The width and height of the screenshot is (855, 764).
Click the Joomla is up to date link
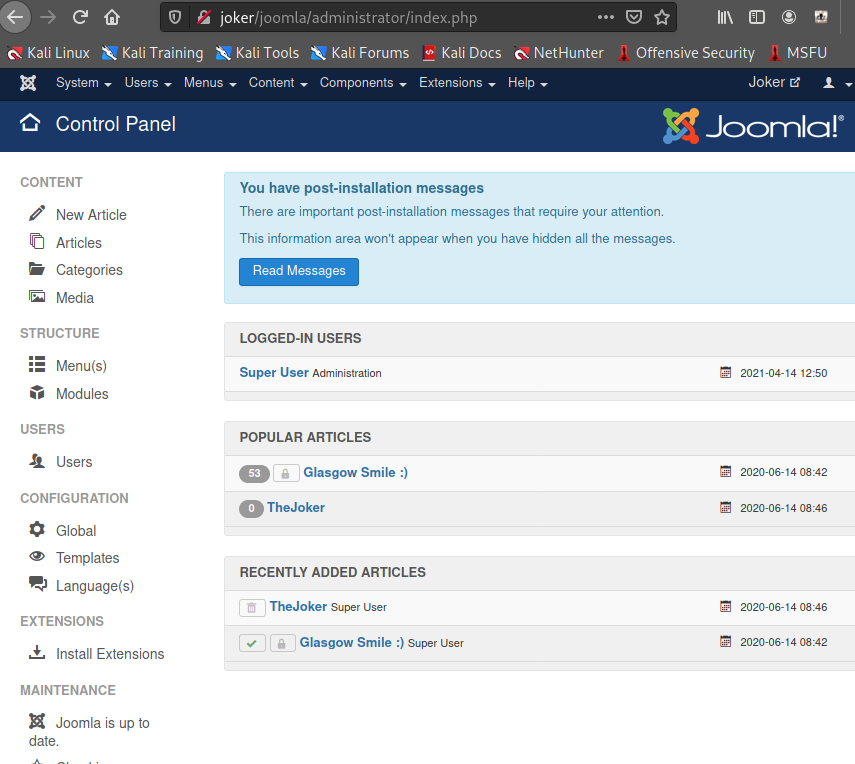[x=89, y=732]
